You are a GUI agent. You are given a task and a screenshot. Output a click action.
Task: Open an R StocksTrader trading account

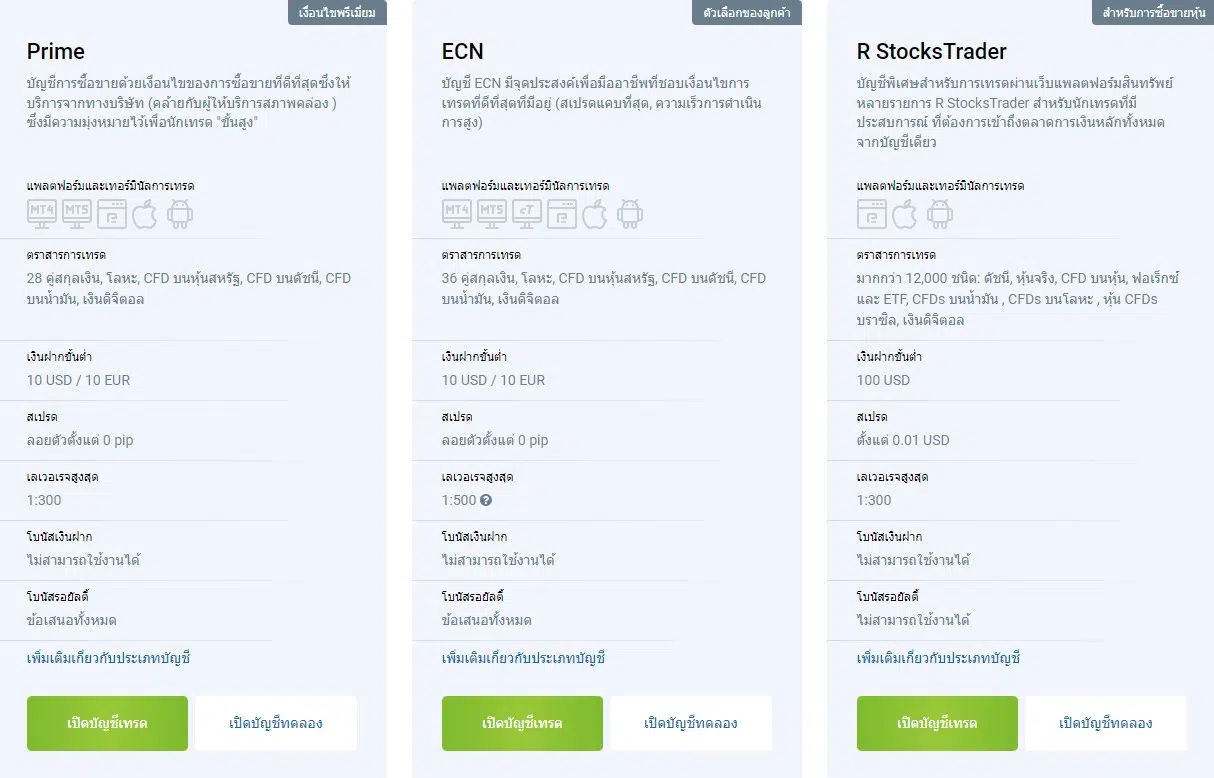pos(937,723)
